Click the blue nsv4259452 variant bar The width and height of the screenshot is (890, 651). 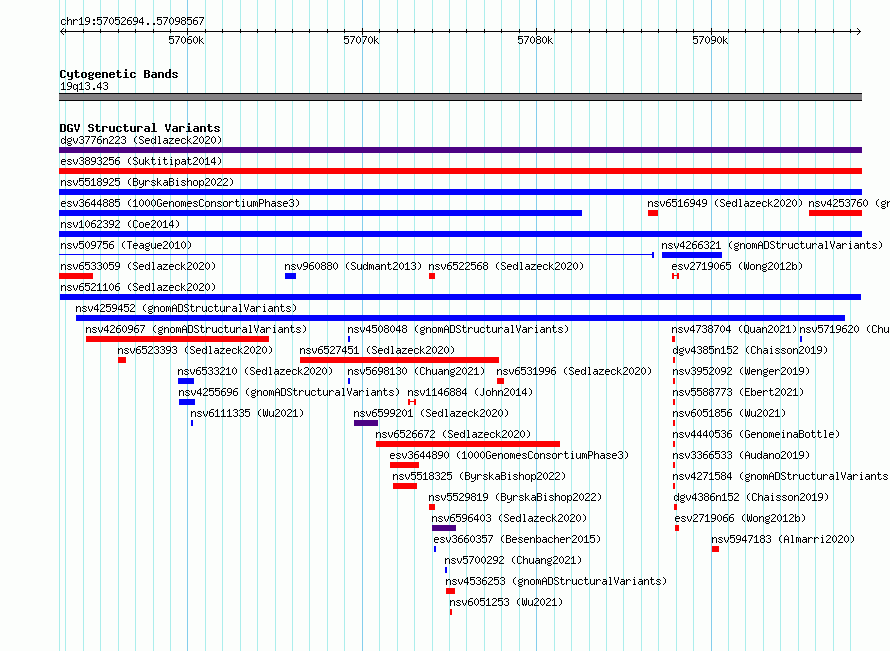coord(460,318)
